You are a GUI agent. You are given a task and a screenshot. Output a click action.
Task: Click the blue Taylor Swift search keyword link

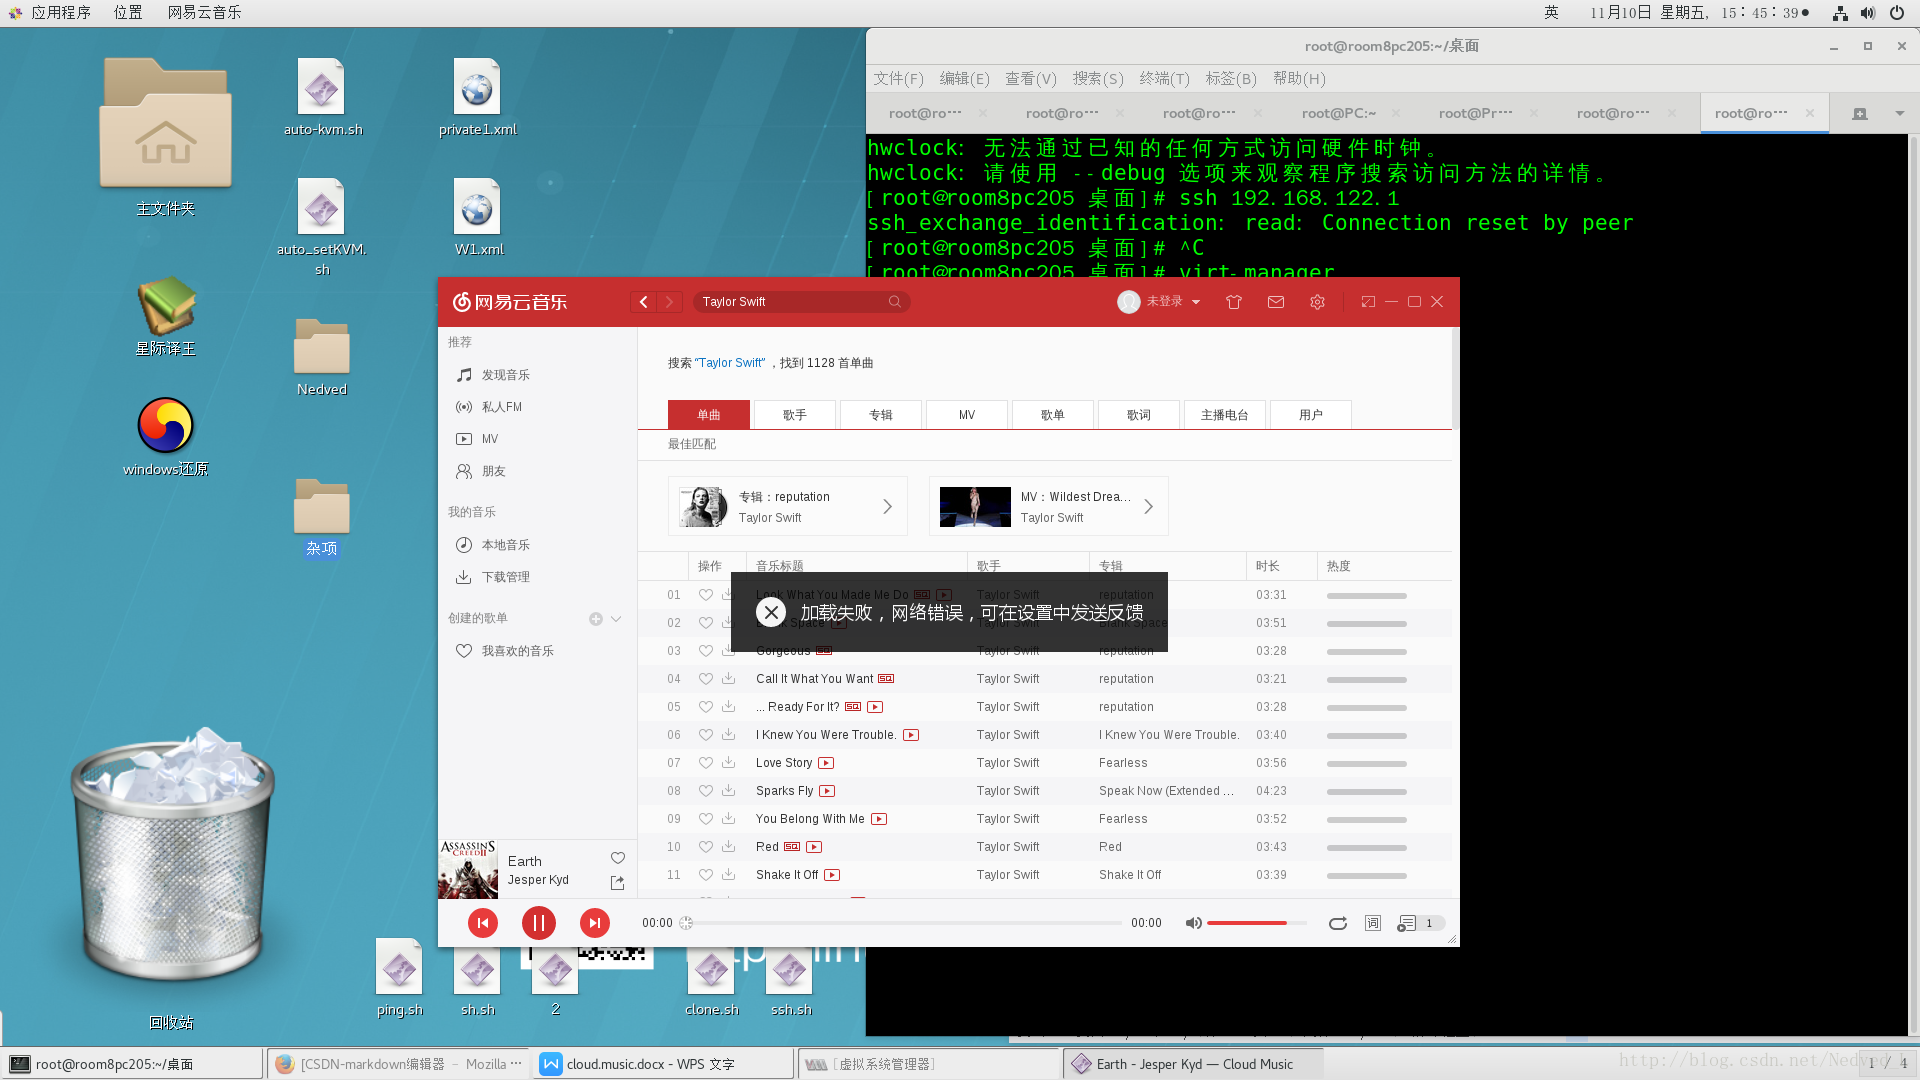pos(730,363)
